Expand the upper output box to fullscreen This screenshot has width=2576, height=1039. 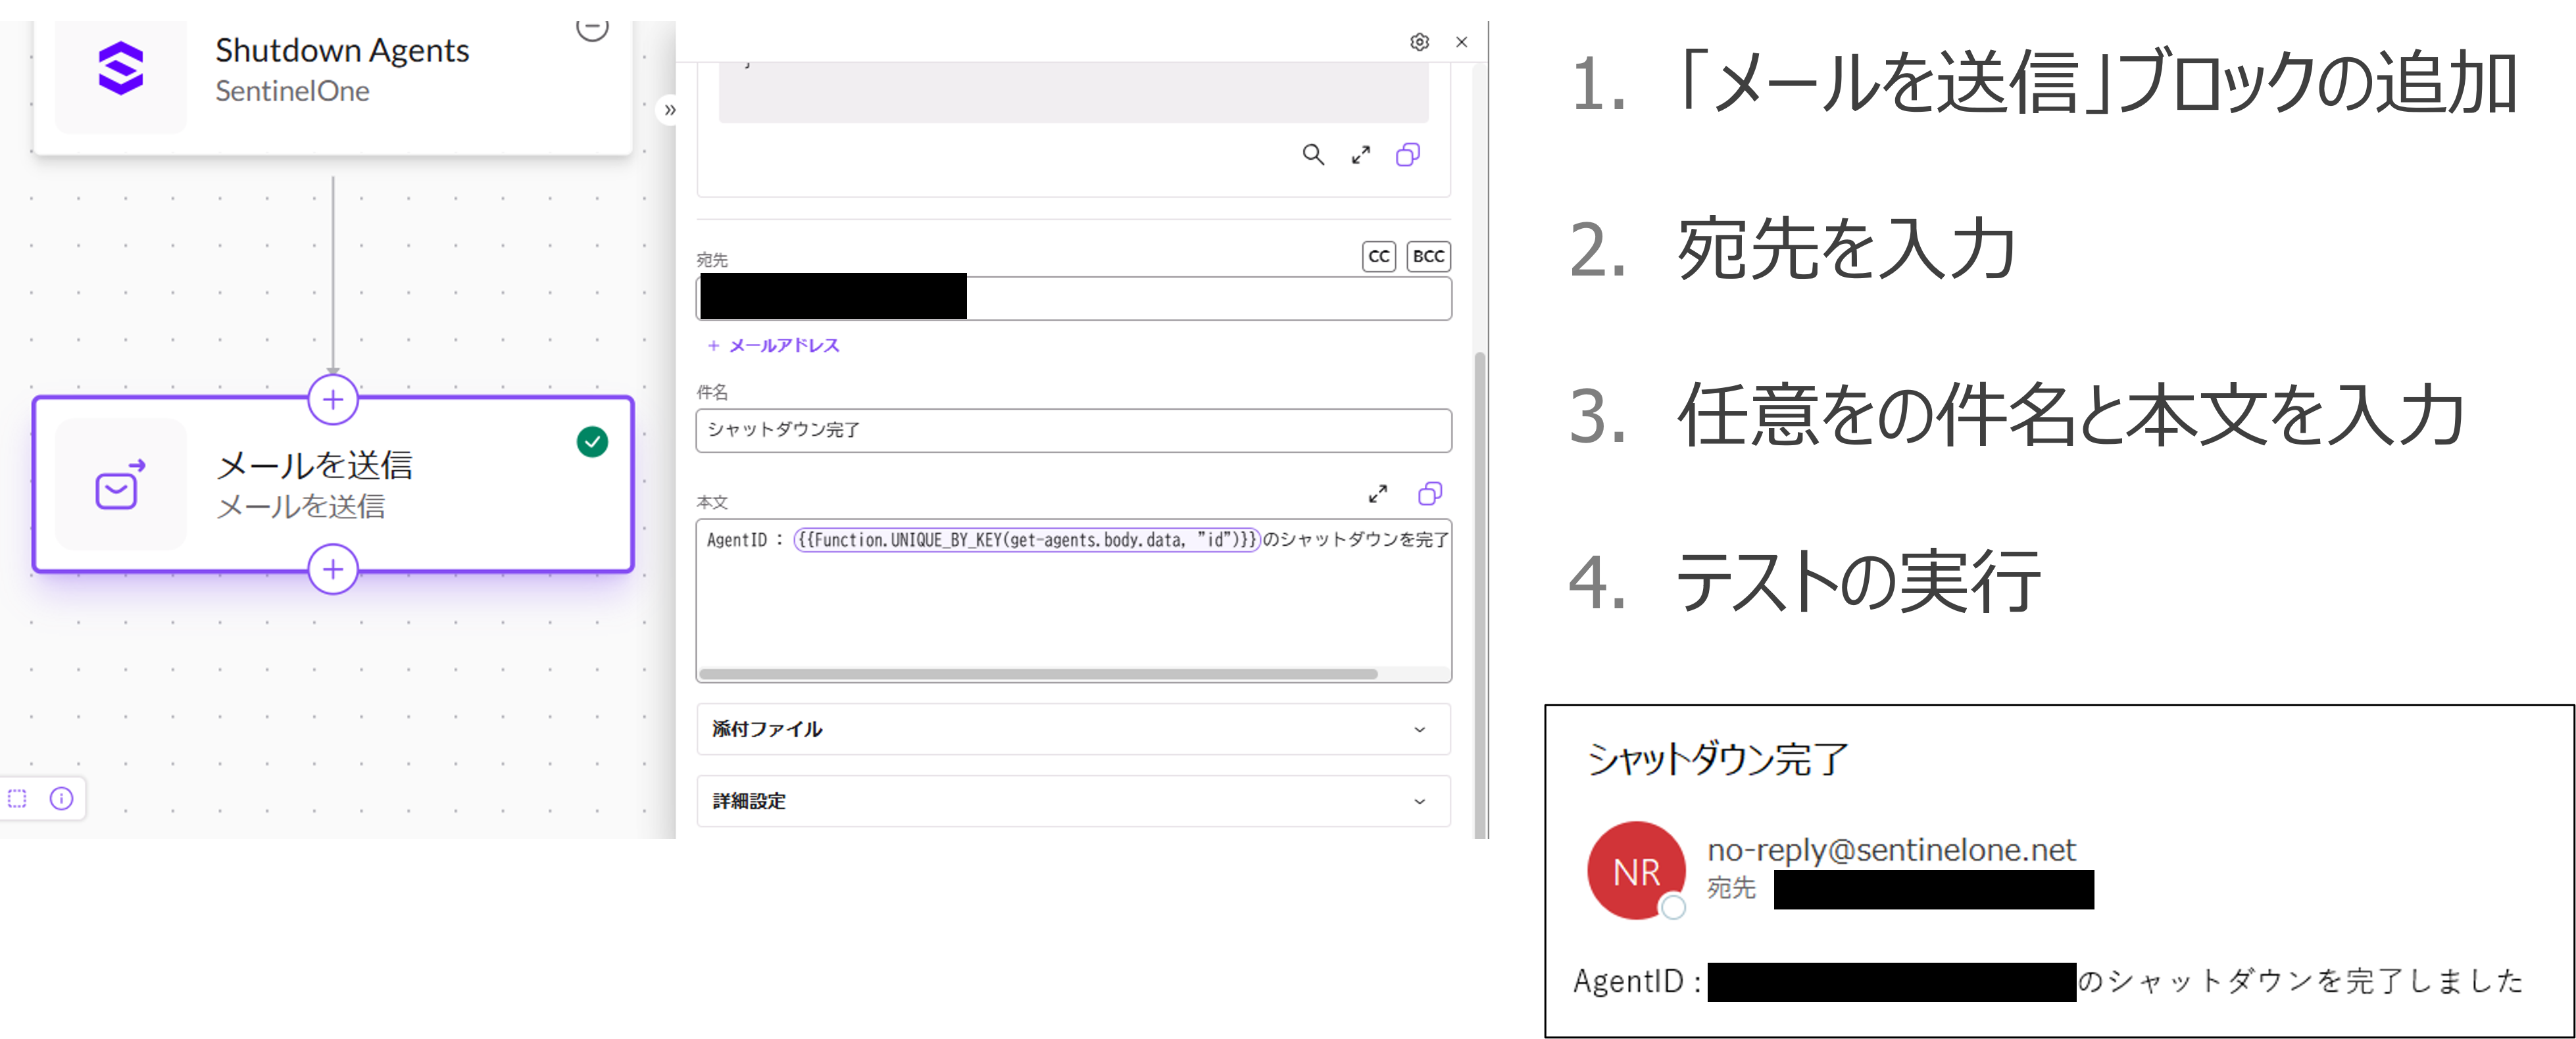point(1360,155)
